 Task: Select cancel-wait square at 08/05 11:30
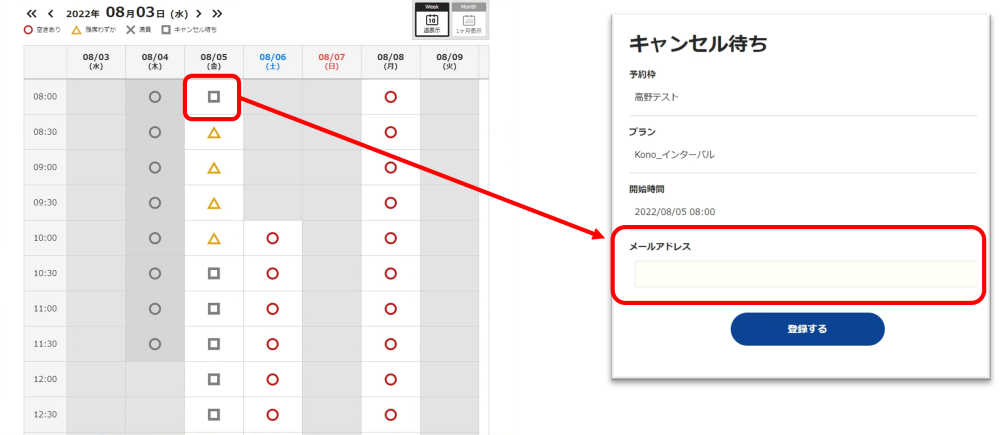click(x=214, y=344)
